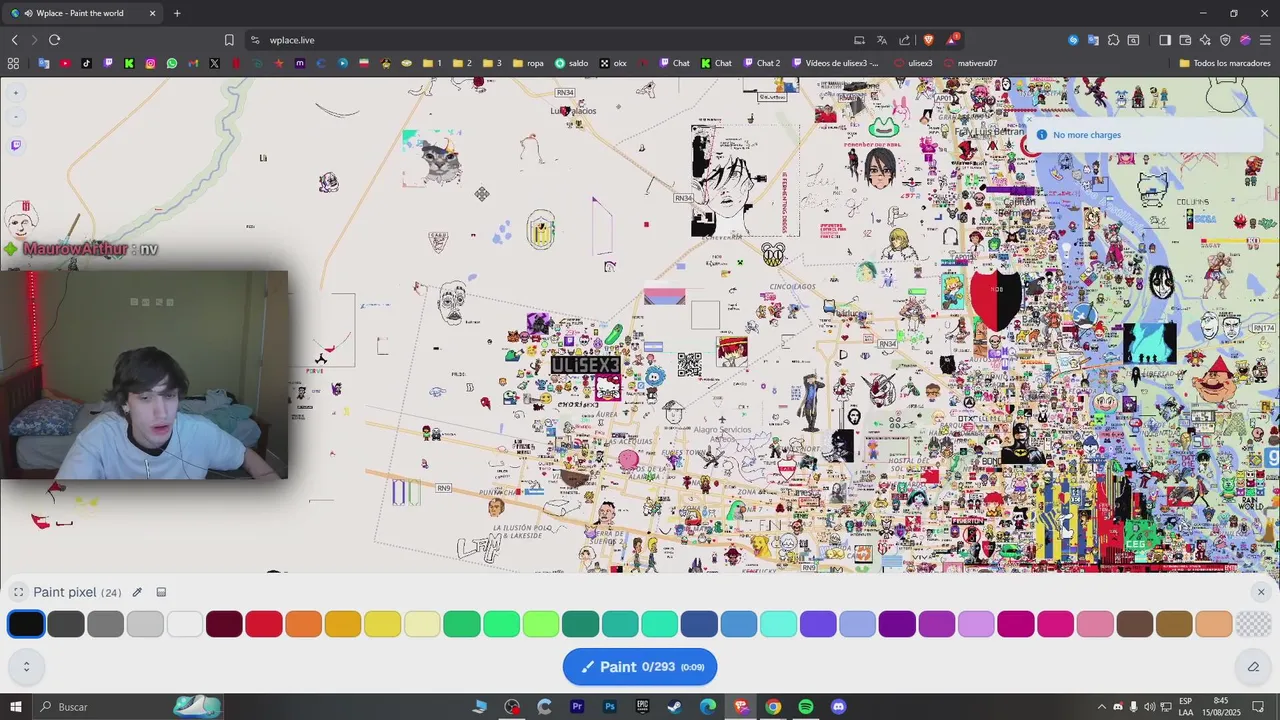1280x720 pixels.
Task: Open bookmark folder named 2
Action: point(462,63)
